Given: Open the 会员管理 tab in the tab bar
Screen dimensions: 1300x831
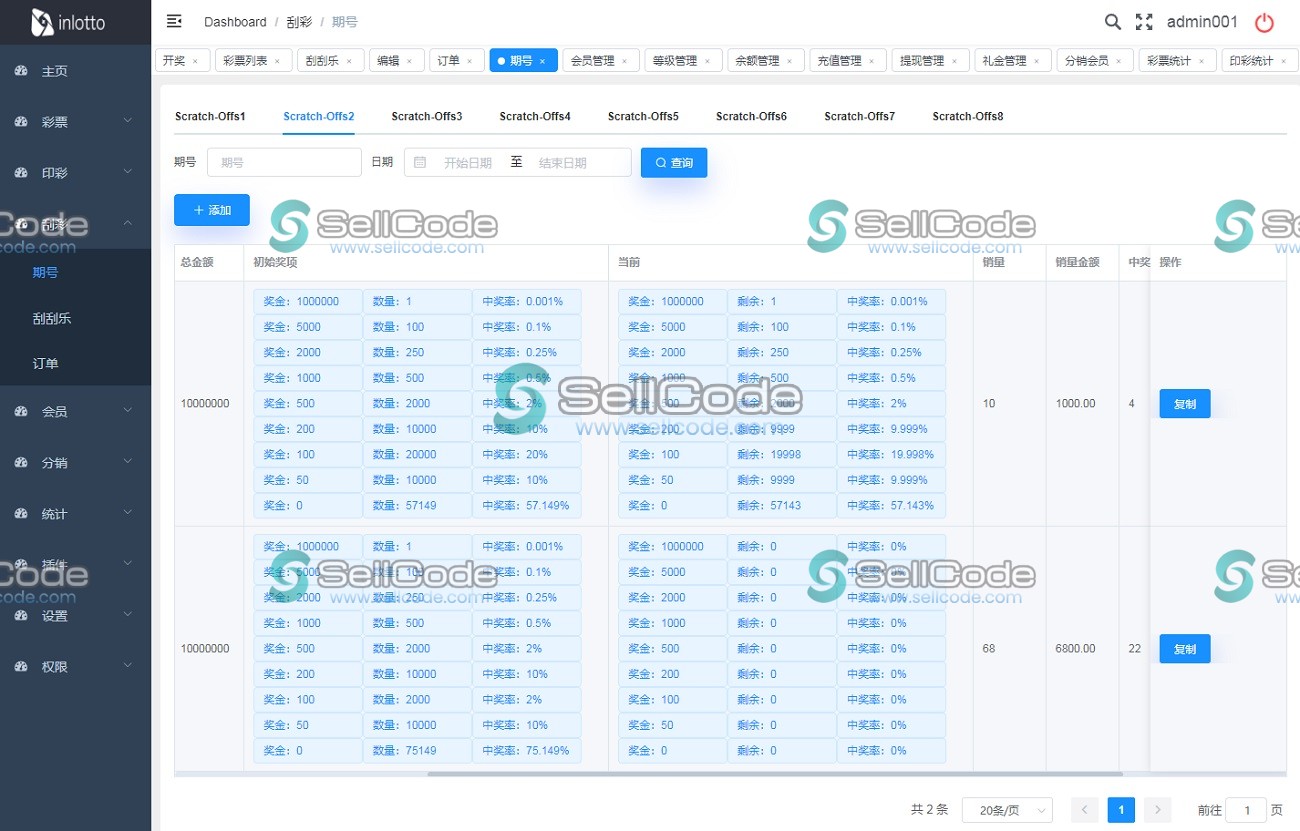Looking at the screenshot, I should coord(594,60).
